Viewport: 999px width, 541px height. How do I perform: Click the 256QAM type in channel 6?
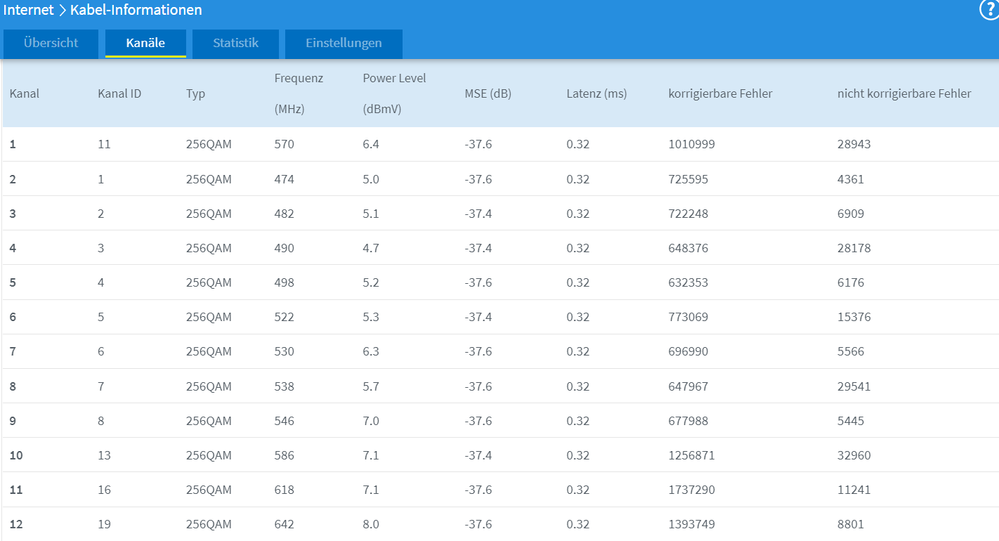[208, 317]
